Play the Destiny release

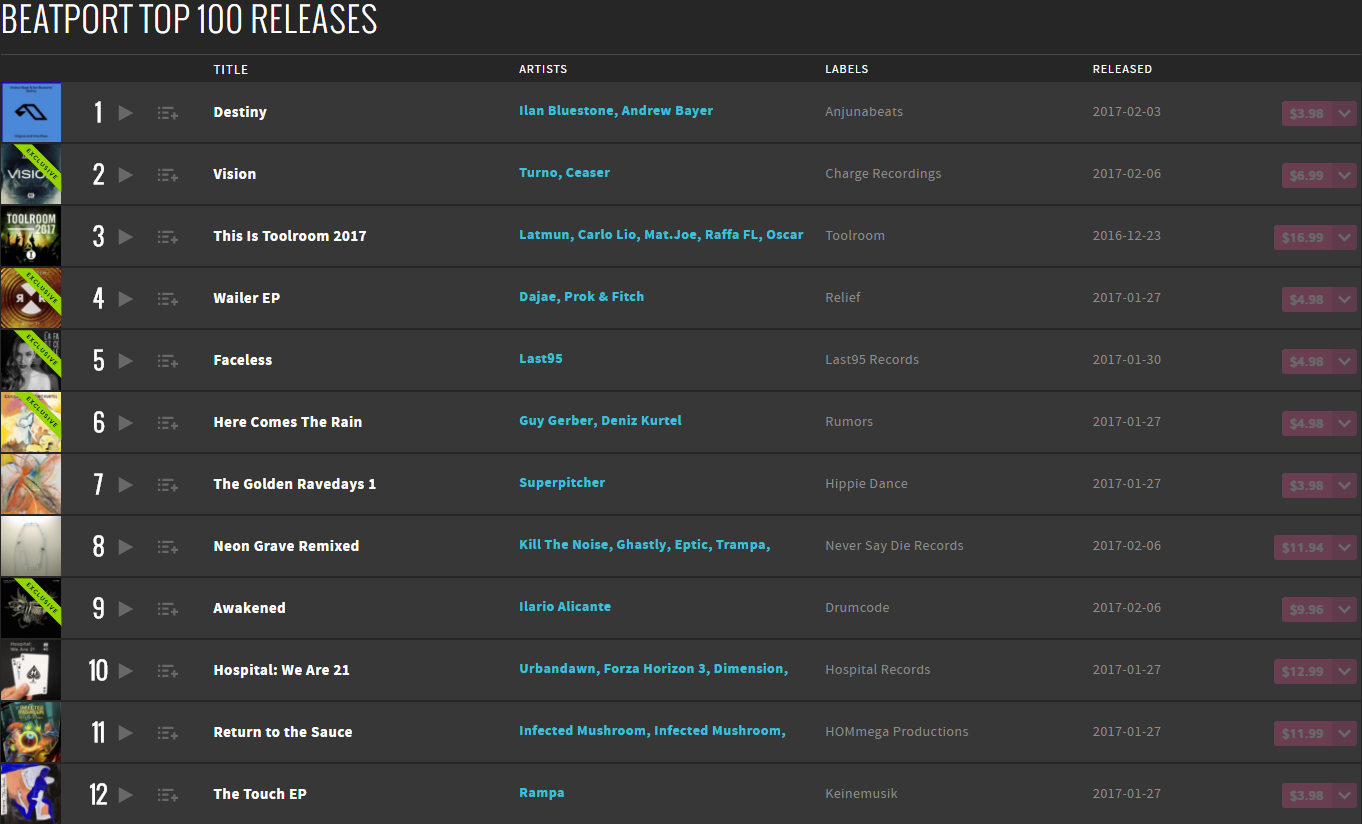[x=125, y=113]
